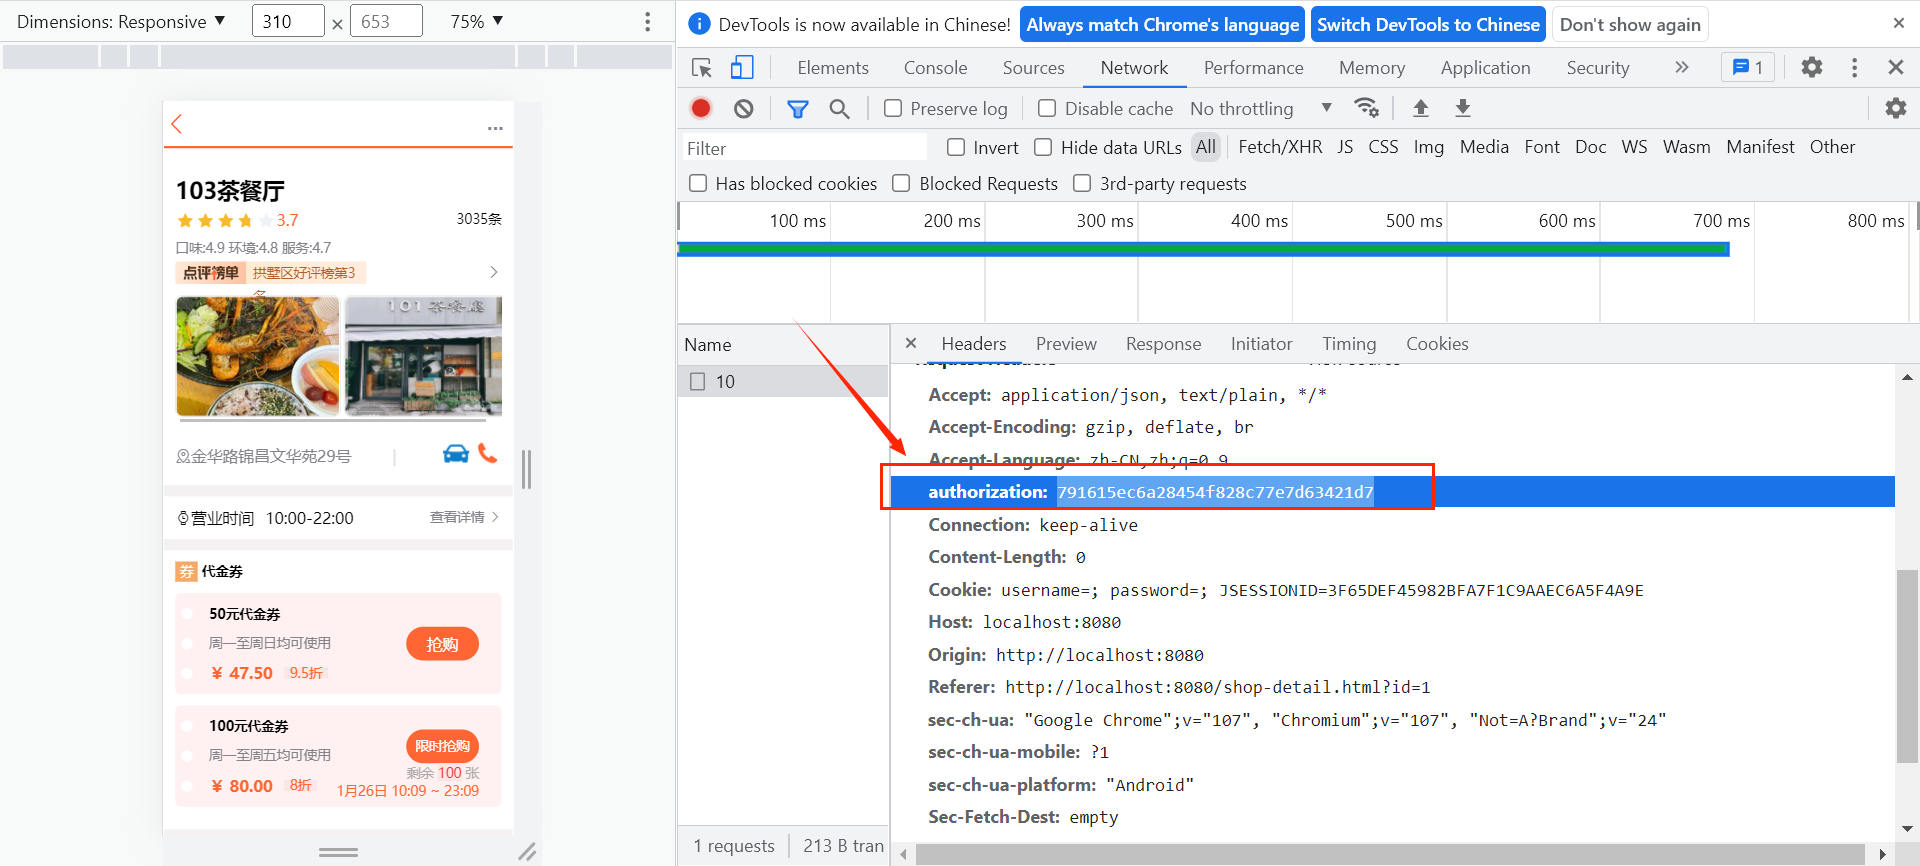Check the Blocked Requests checkbox
1920x866 pixels.
coord(901,183)
